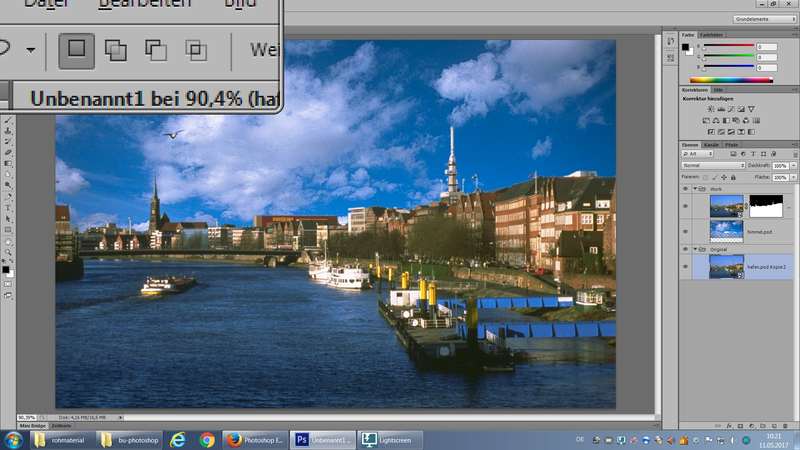Launch Internet Explorer from the taskbar

(x=179, y=440)
